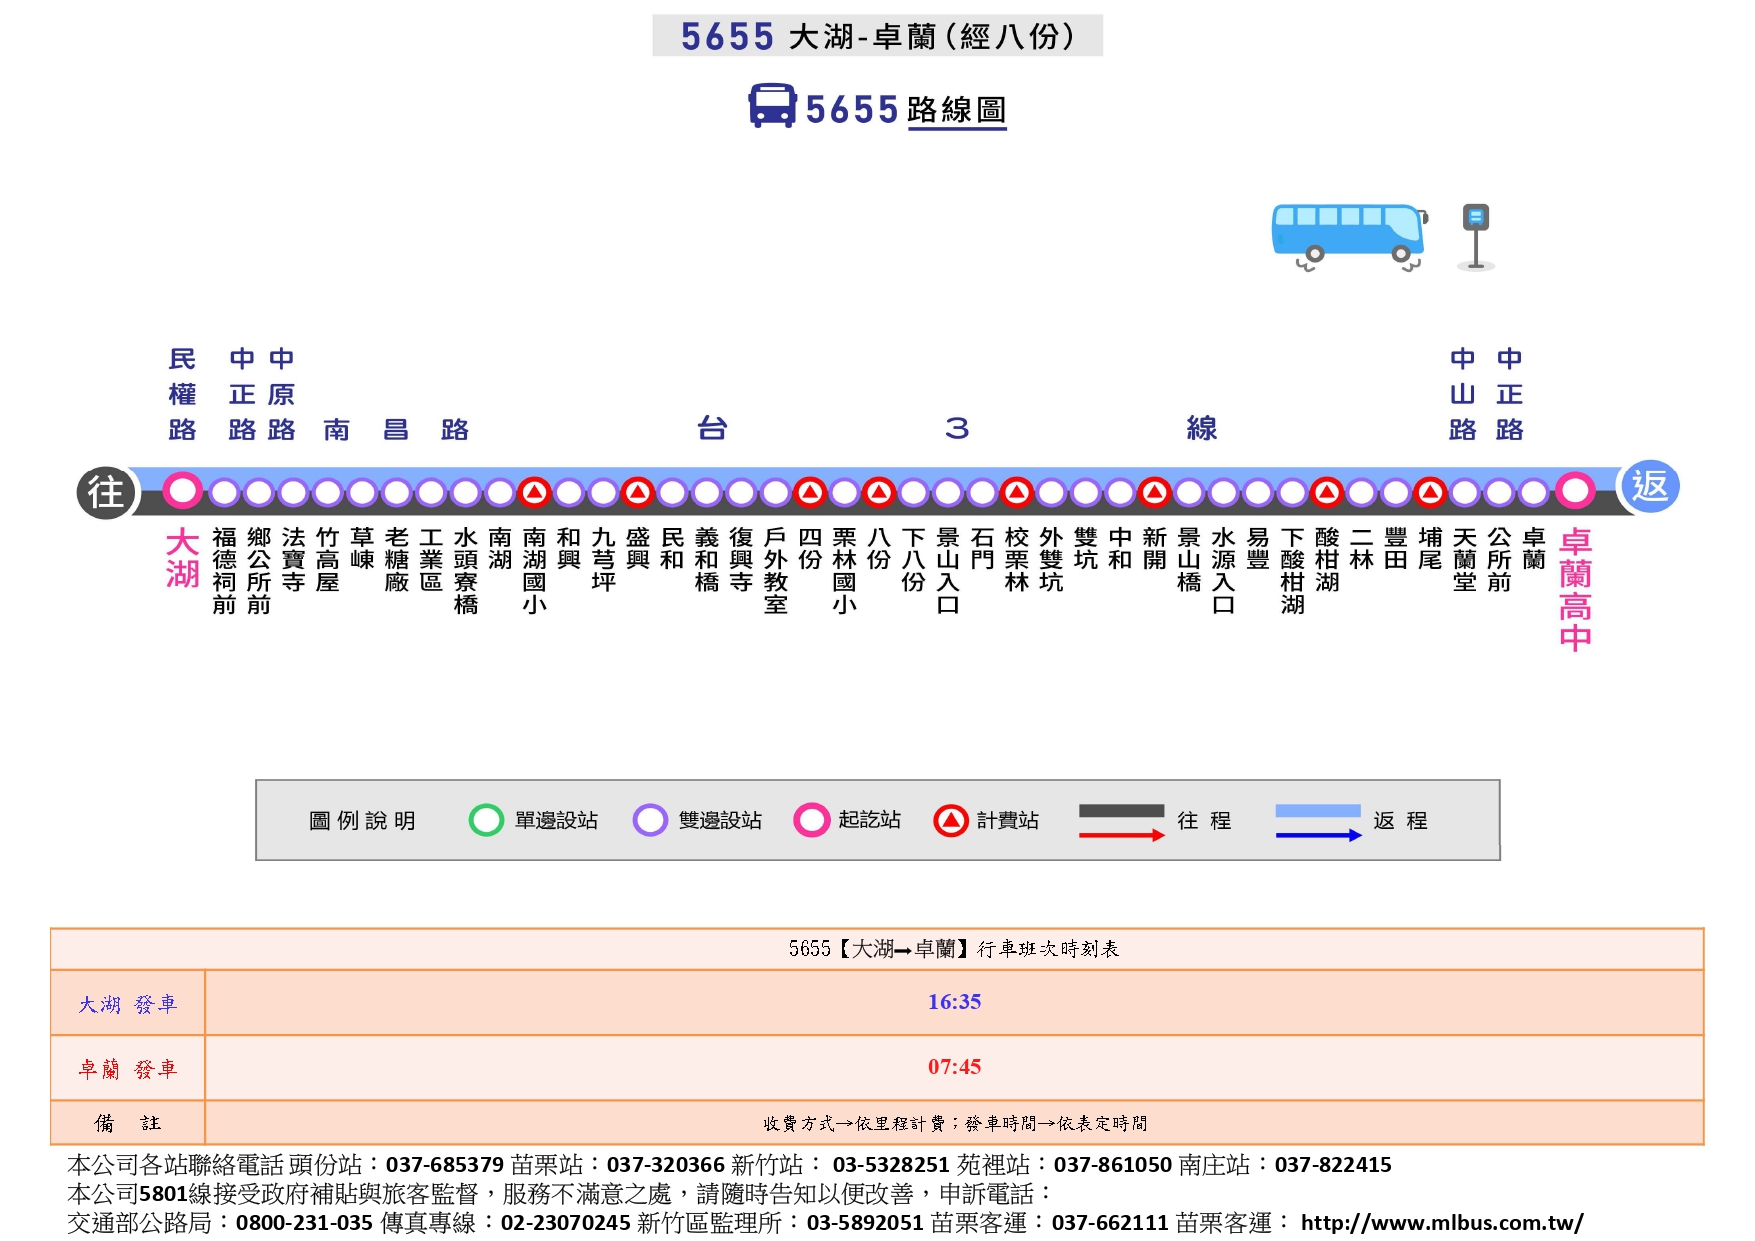Click the 酸柑湖 fare stop marker
This screenshot has width=1755, height=1241.
[x=1327, y=492]
